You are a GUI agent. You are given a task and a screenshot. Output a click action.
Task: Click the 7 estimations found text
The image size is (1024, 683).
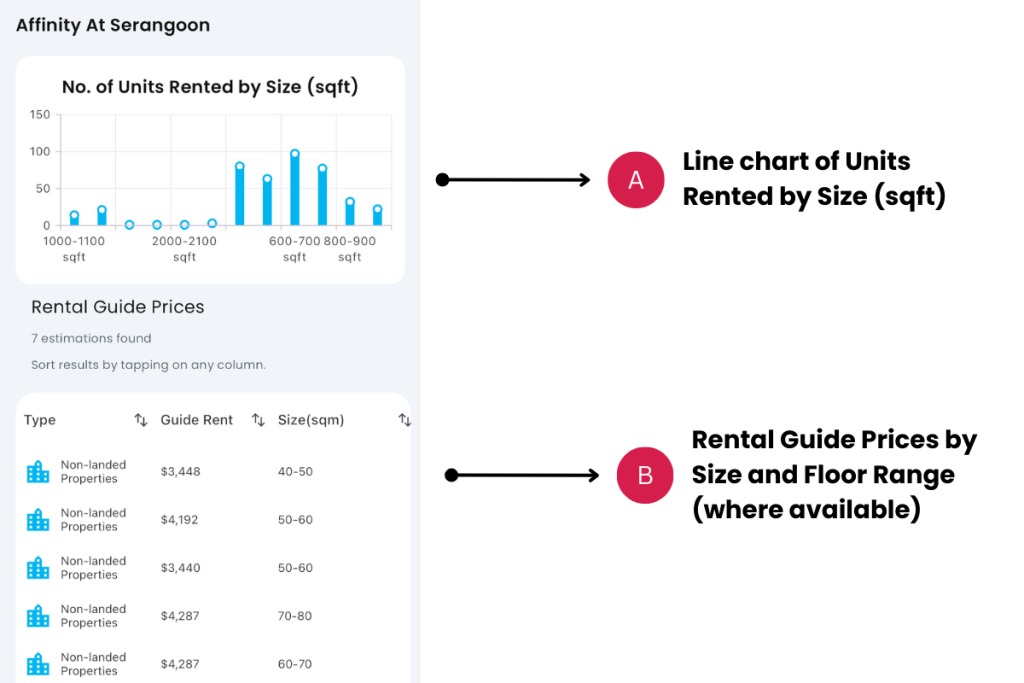coord(91,338)
